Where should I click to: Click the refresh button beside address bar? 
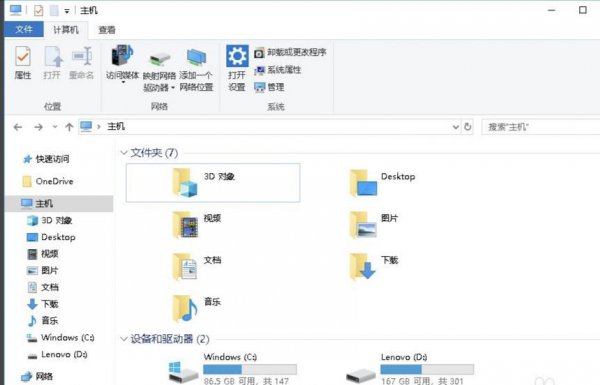pos(468,127)
